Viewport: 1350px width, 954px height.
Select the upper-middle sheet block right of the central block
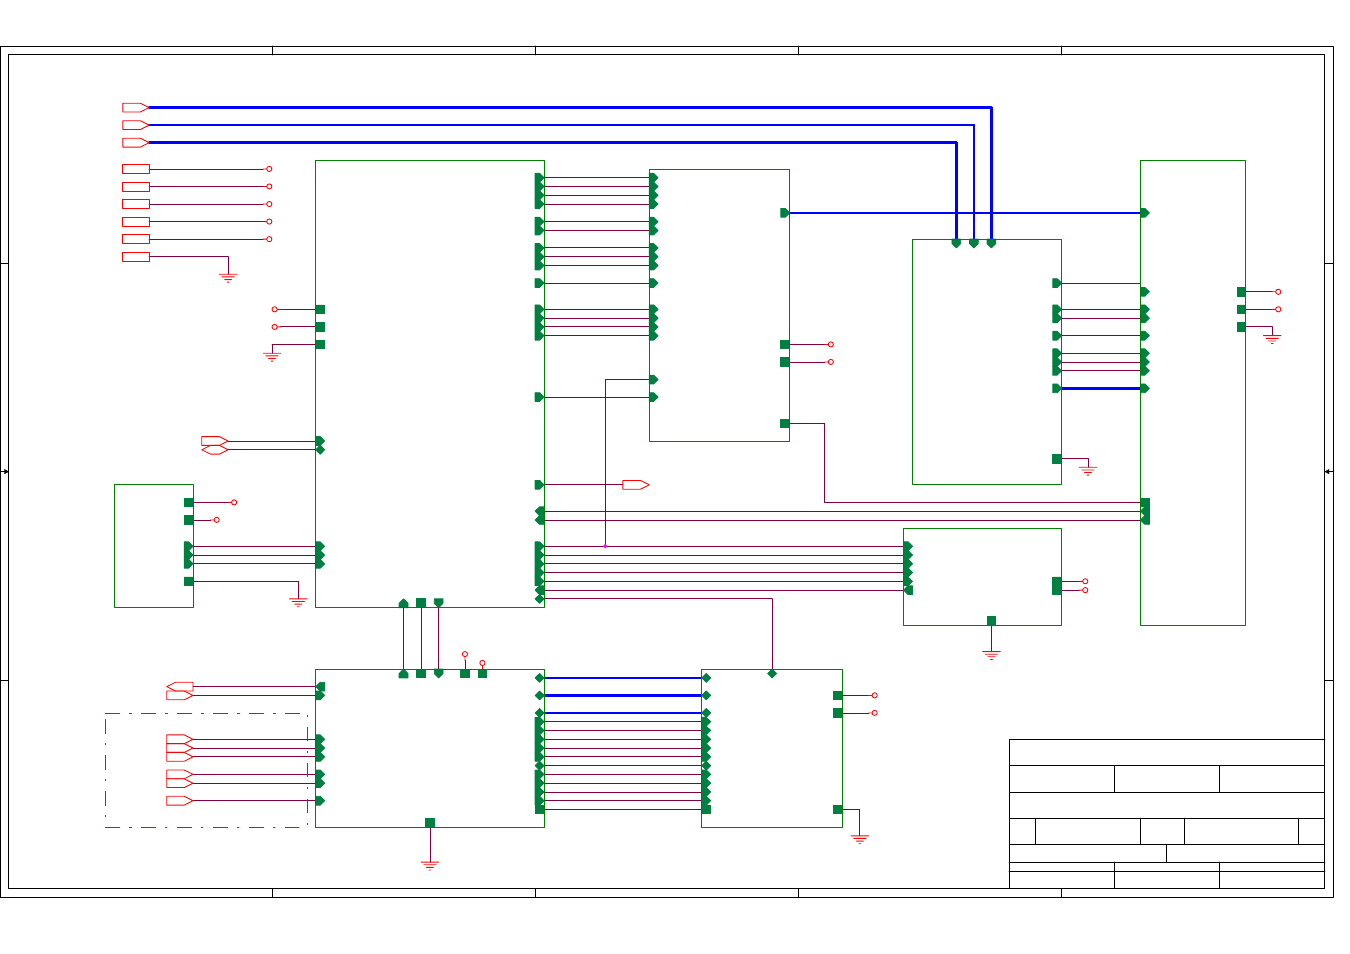coord(719,305)
